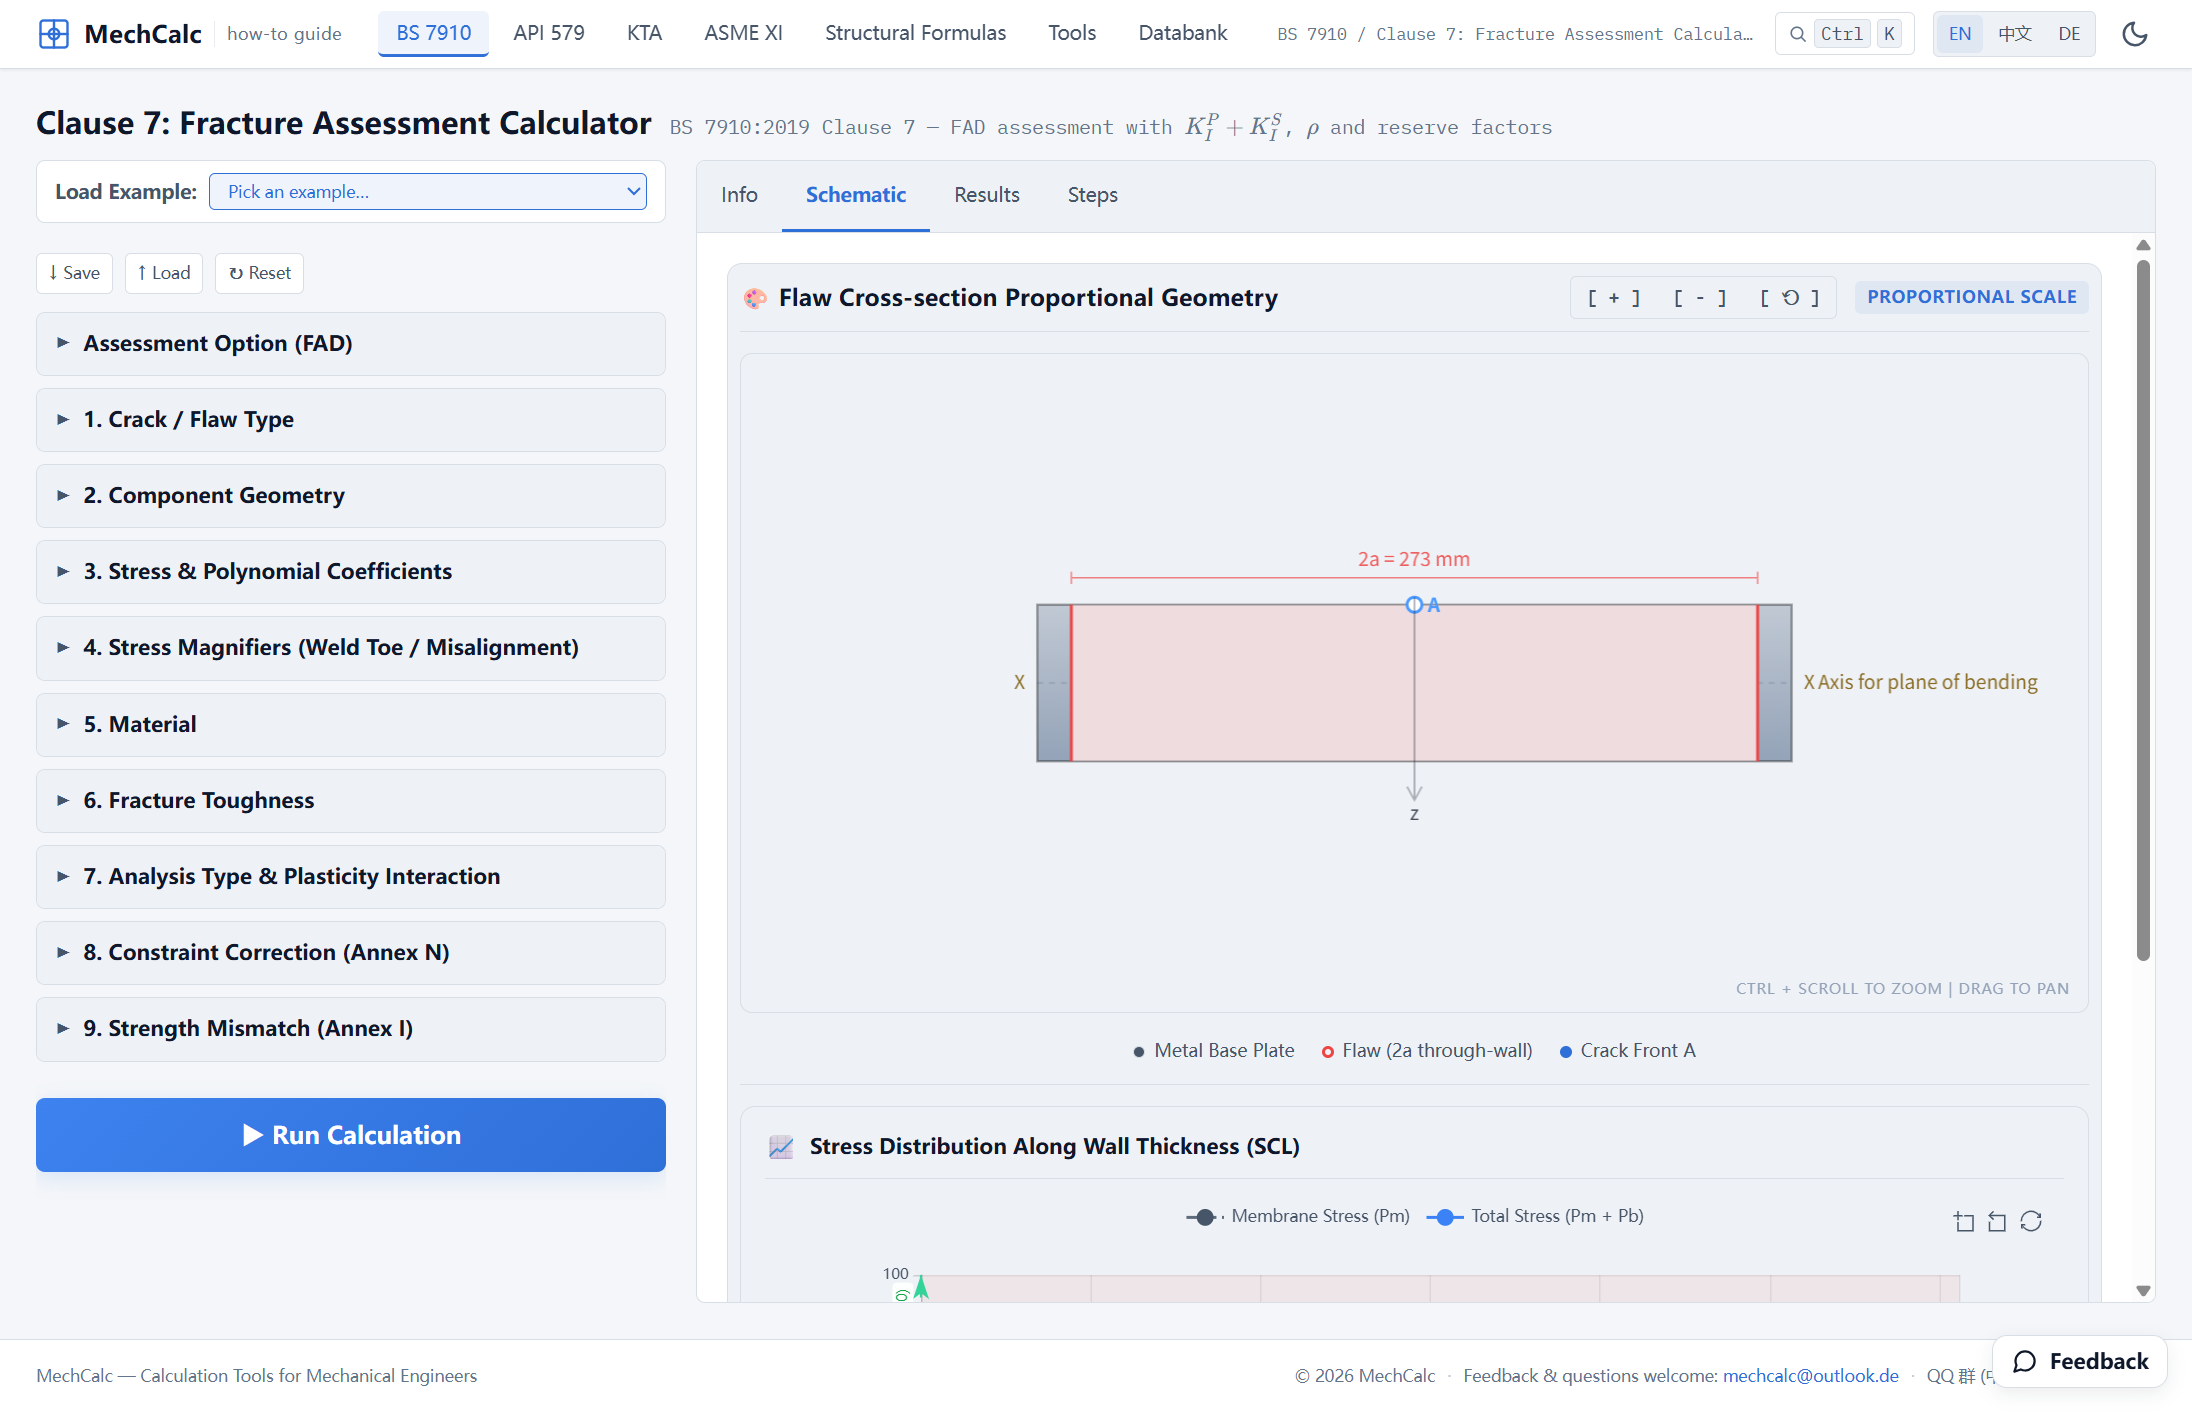Open the ASME XI nav menu
The image size is (2192, 1412).
coord(743,33)
